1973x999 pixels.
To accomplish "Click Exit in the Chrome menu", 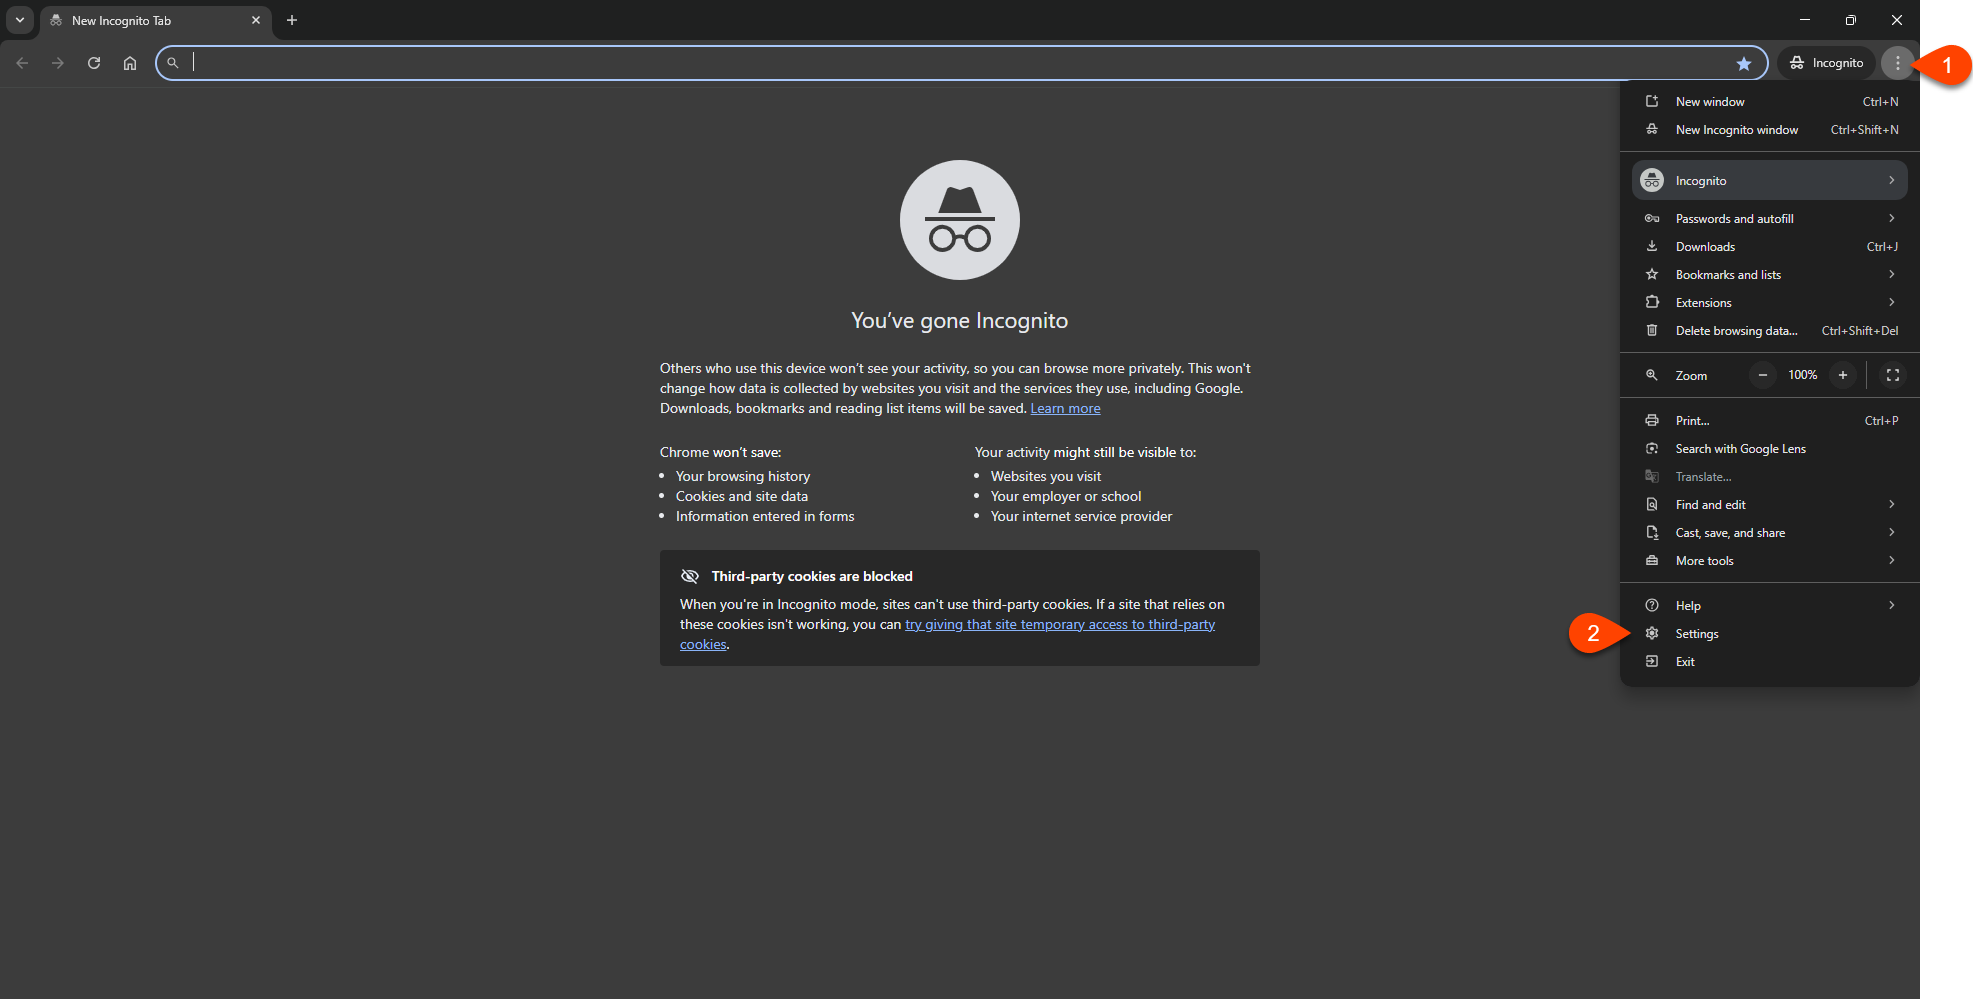I will click(1769, 662).
